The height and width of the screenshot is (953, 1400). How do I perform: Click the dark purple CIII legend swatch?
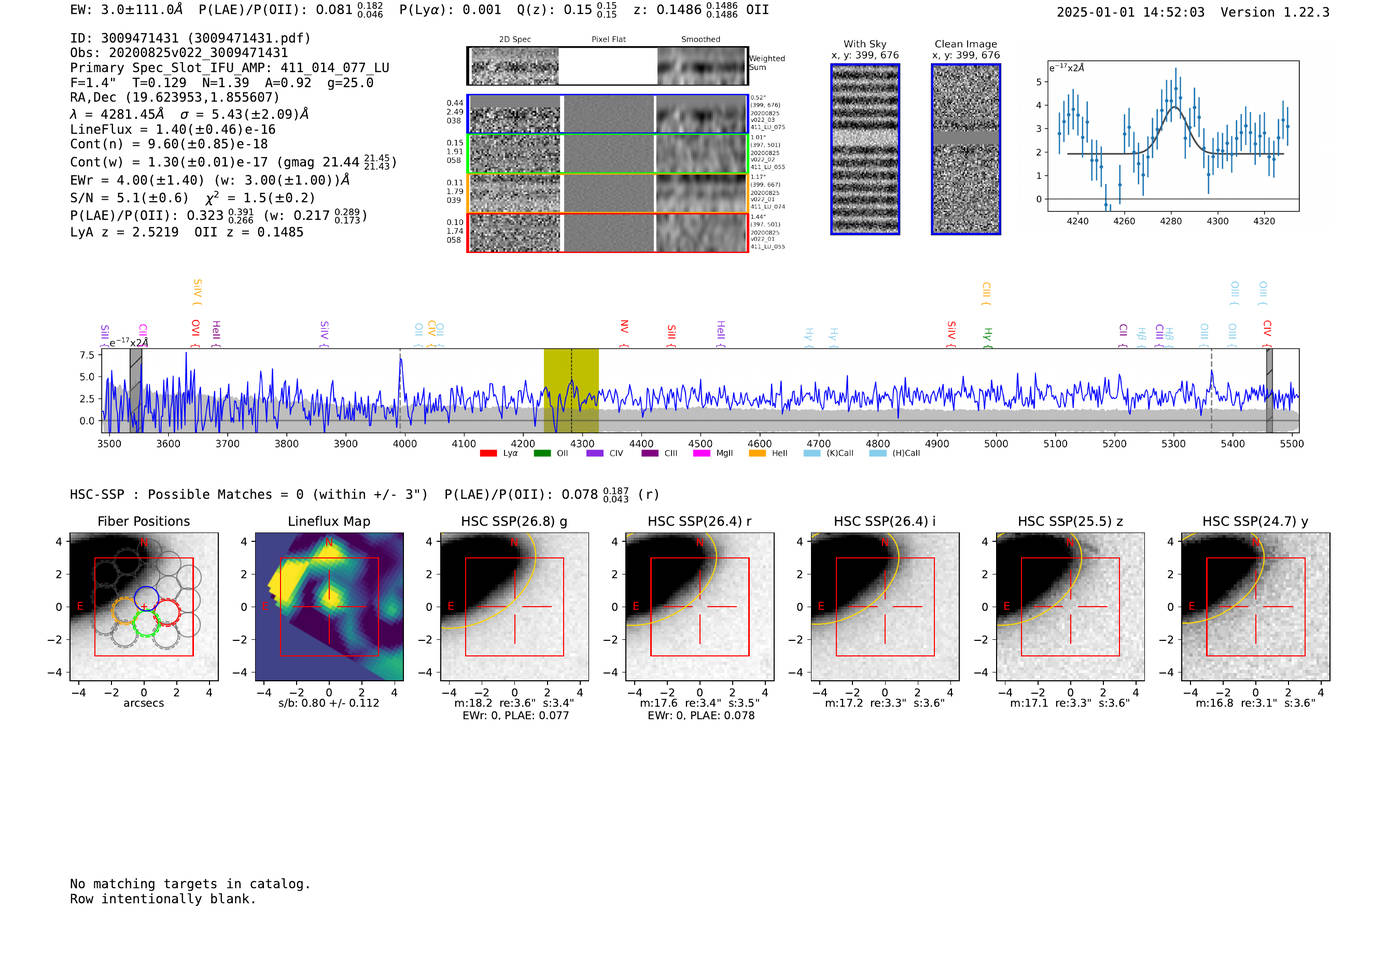tap(650, 453)
